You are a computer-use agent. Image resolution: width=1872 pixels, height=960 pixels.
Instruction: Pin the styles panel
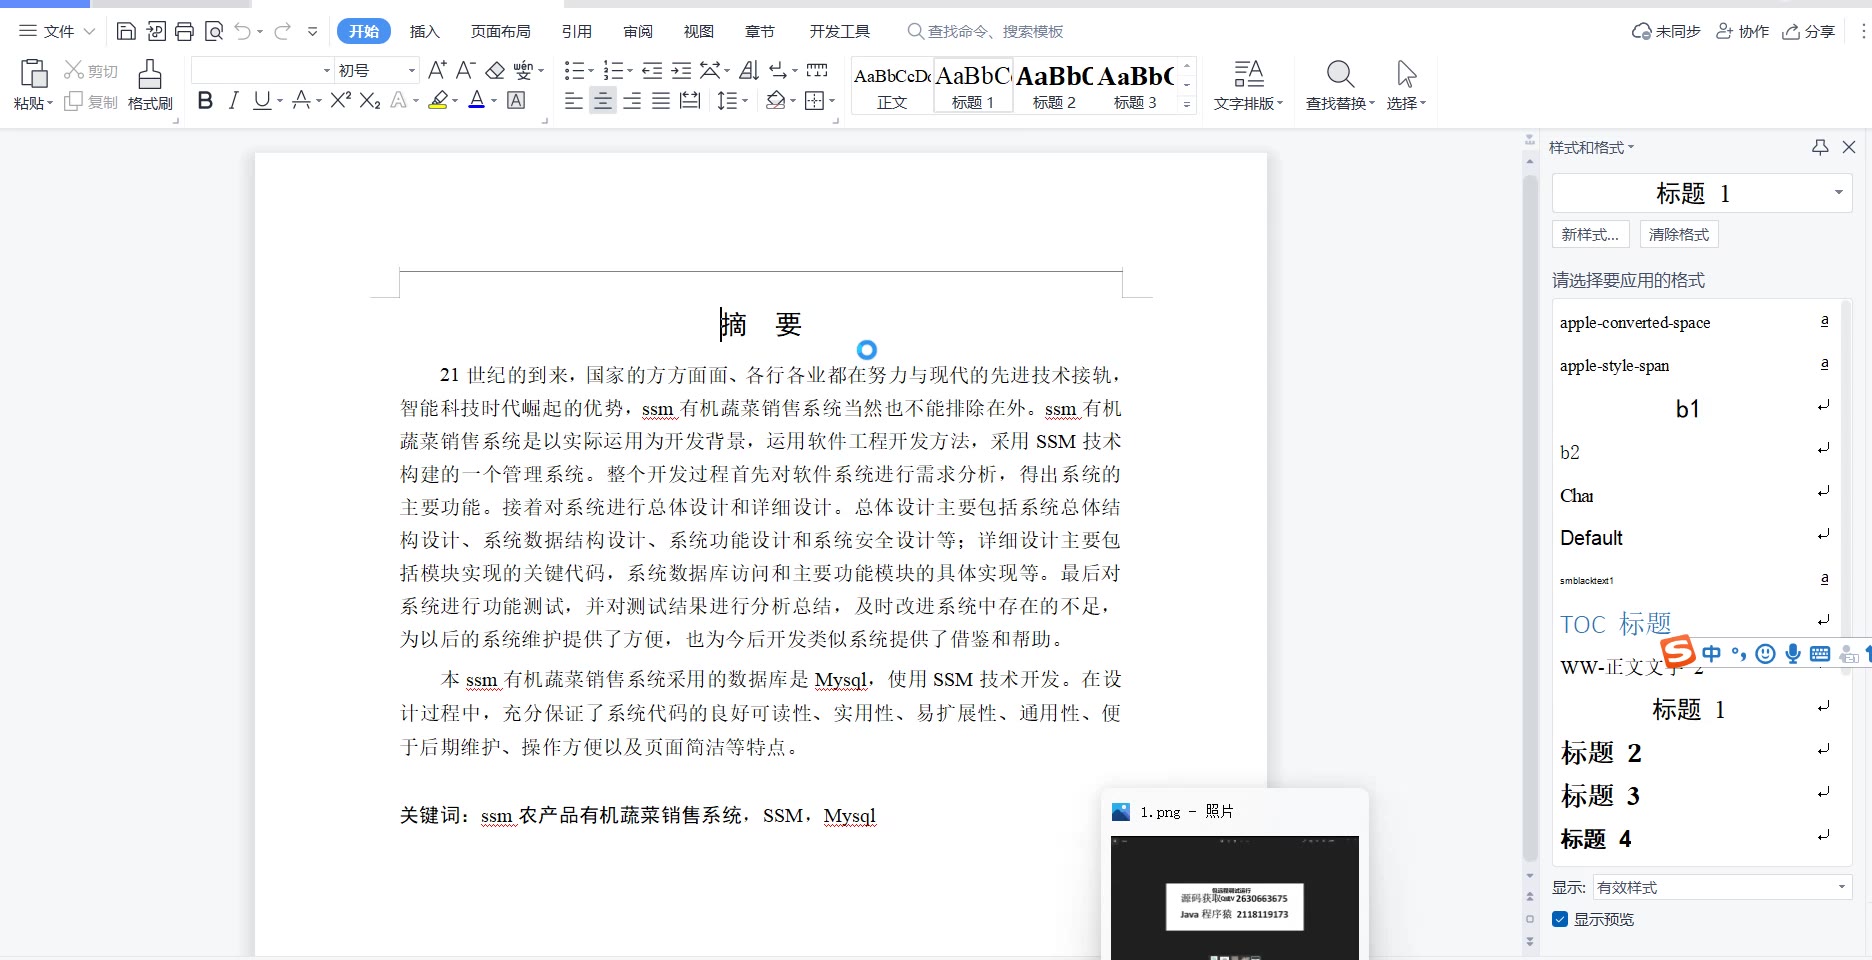point(1820,147)
